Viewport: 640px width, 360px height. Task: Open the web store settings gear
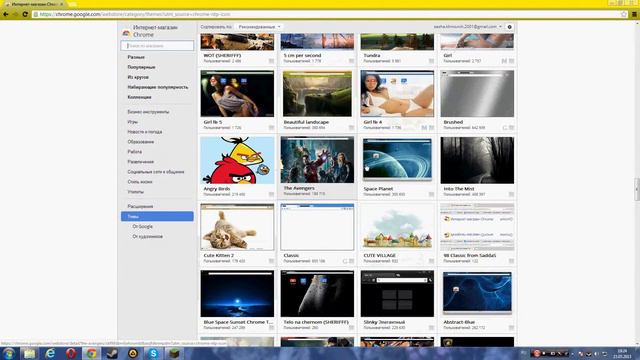click(509, 27)
